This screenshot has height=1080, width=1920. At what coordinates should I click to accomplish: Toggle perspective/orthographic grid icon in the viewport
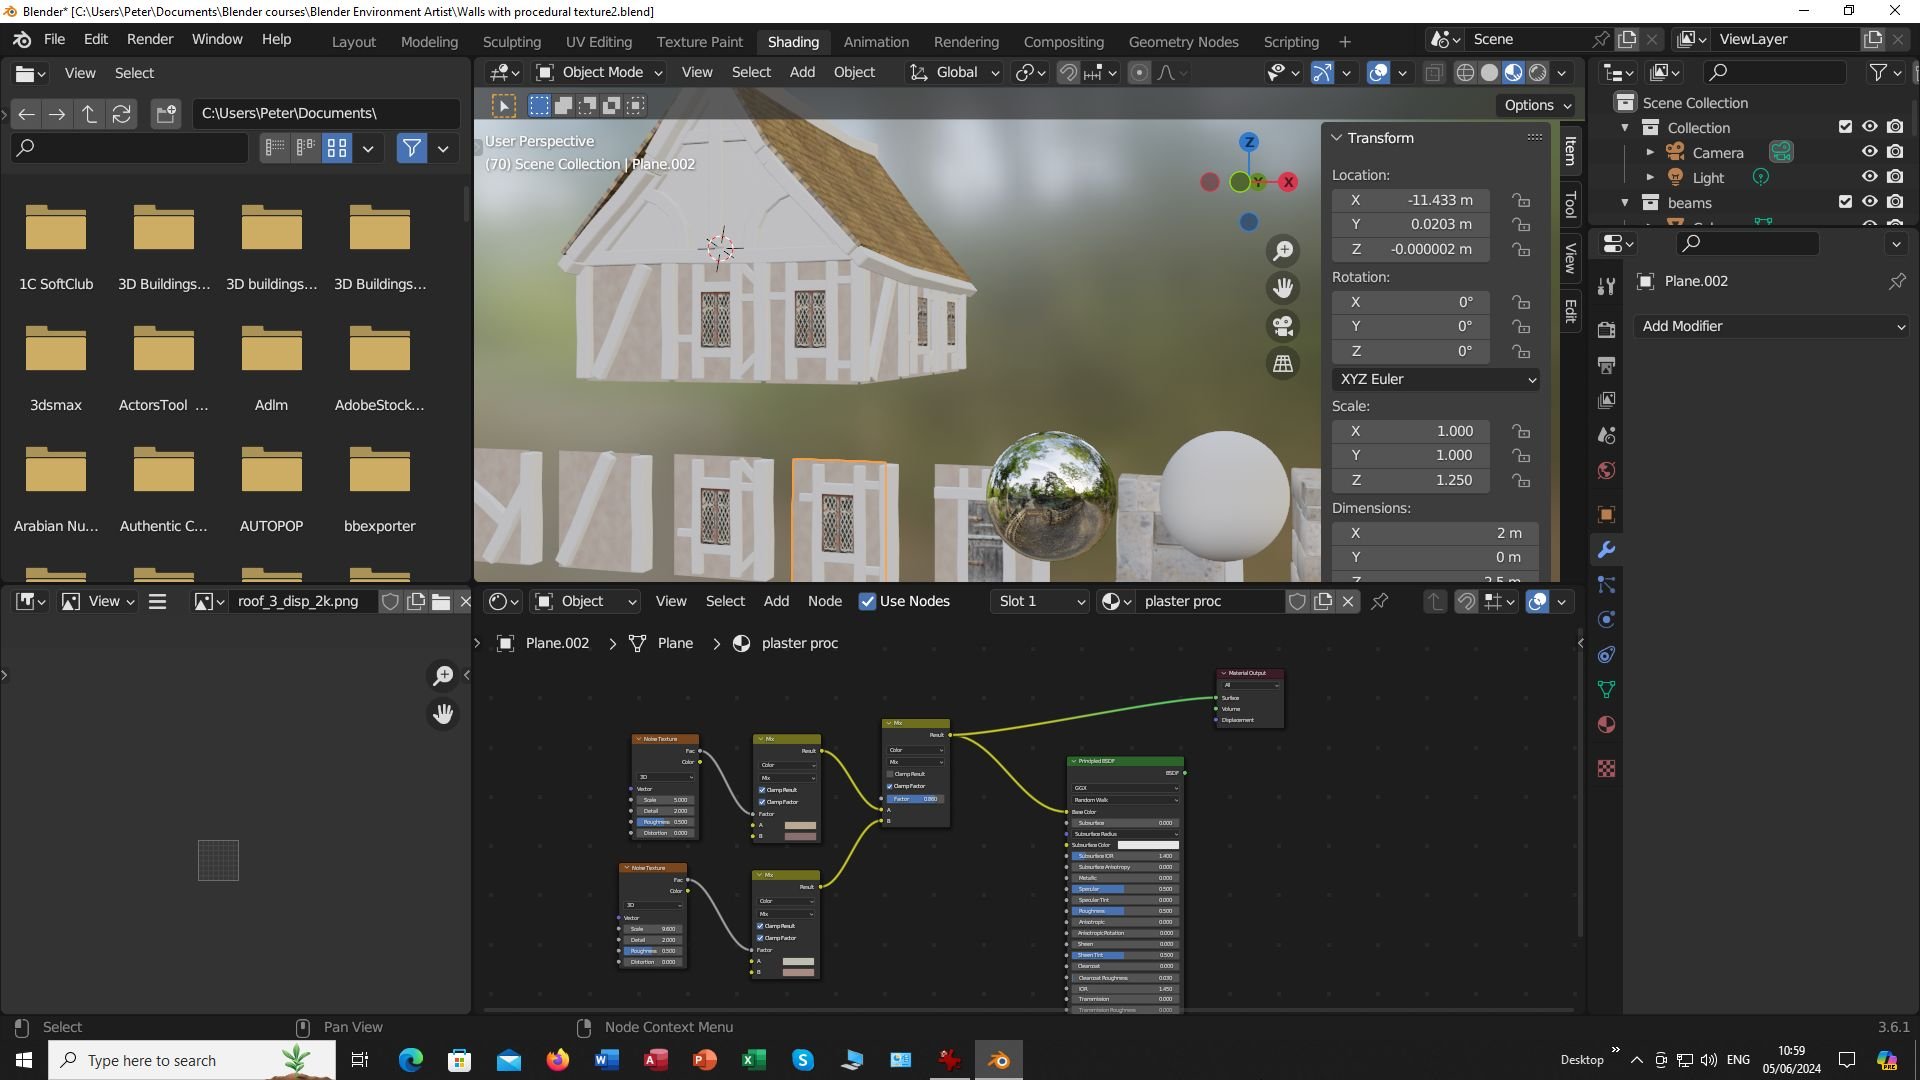point(1283,364)
